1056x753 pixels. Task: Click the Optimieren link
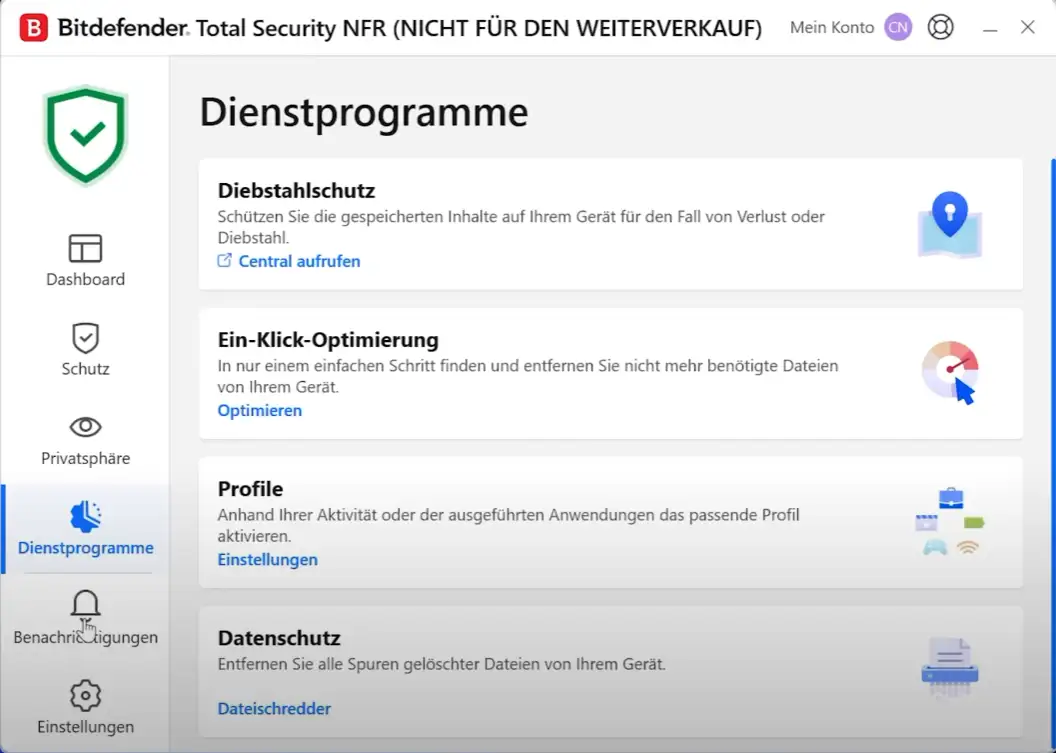click(x=260, y=410)
